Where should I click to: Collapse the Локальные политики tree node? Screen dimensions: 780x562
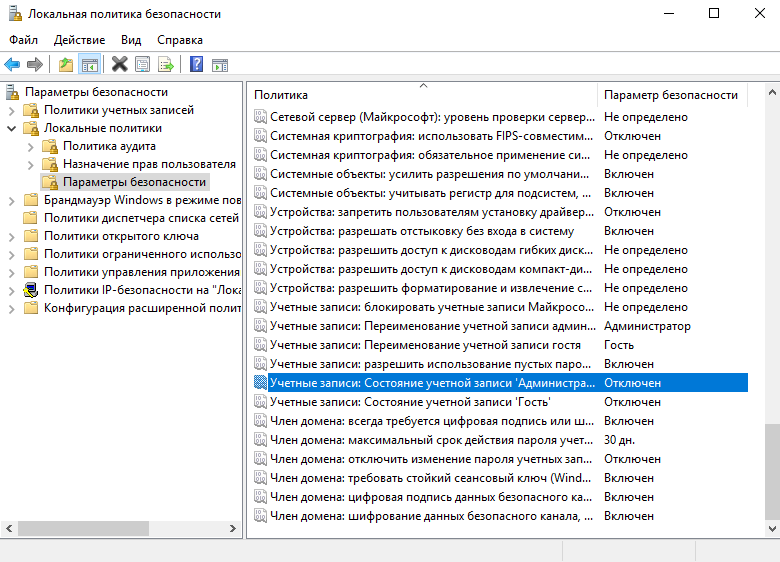click(x=12, y=128)
